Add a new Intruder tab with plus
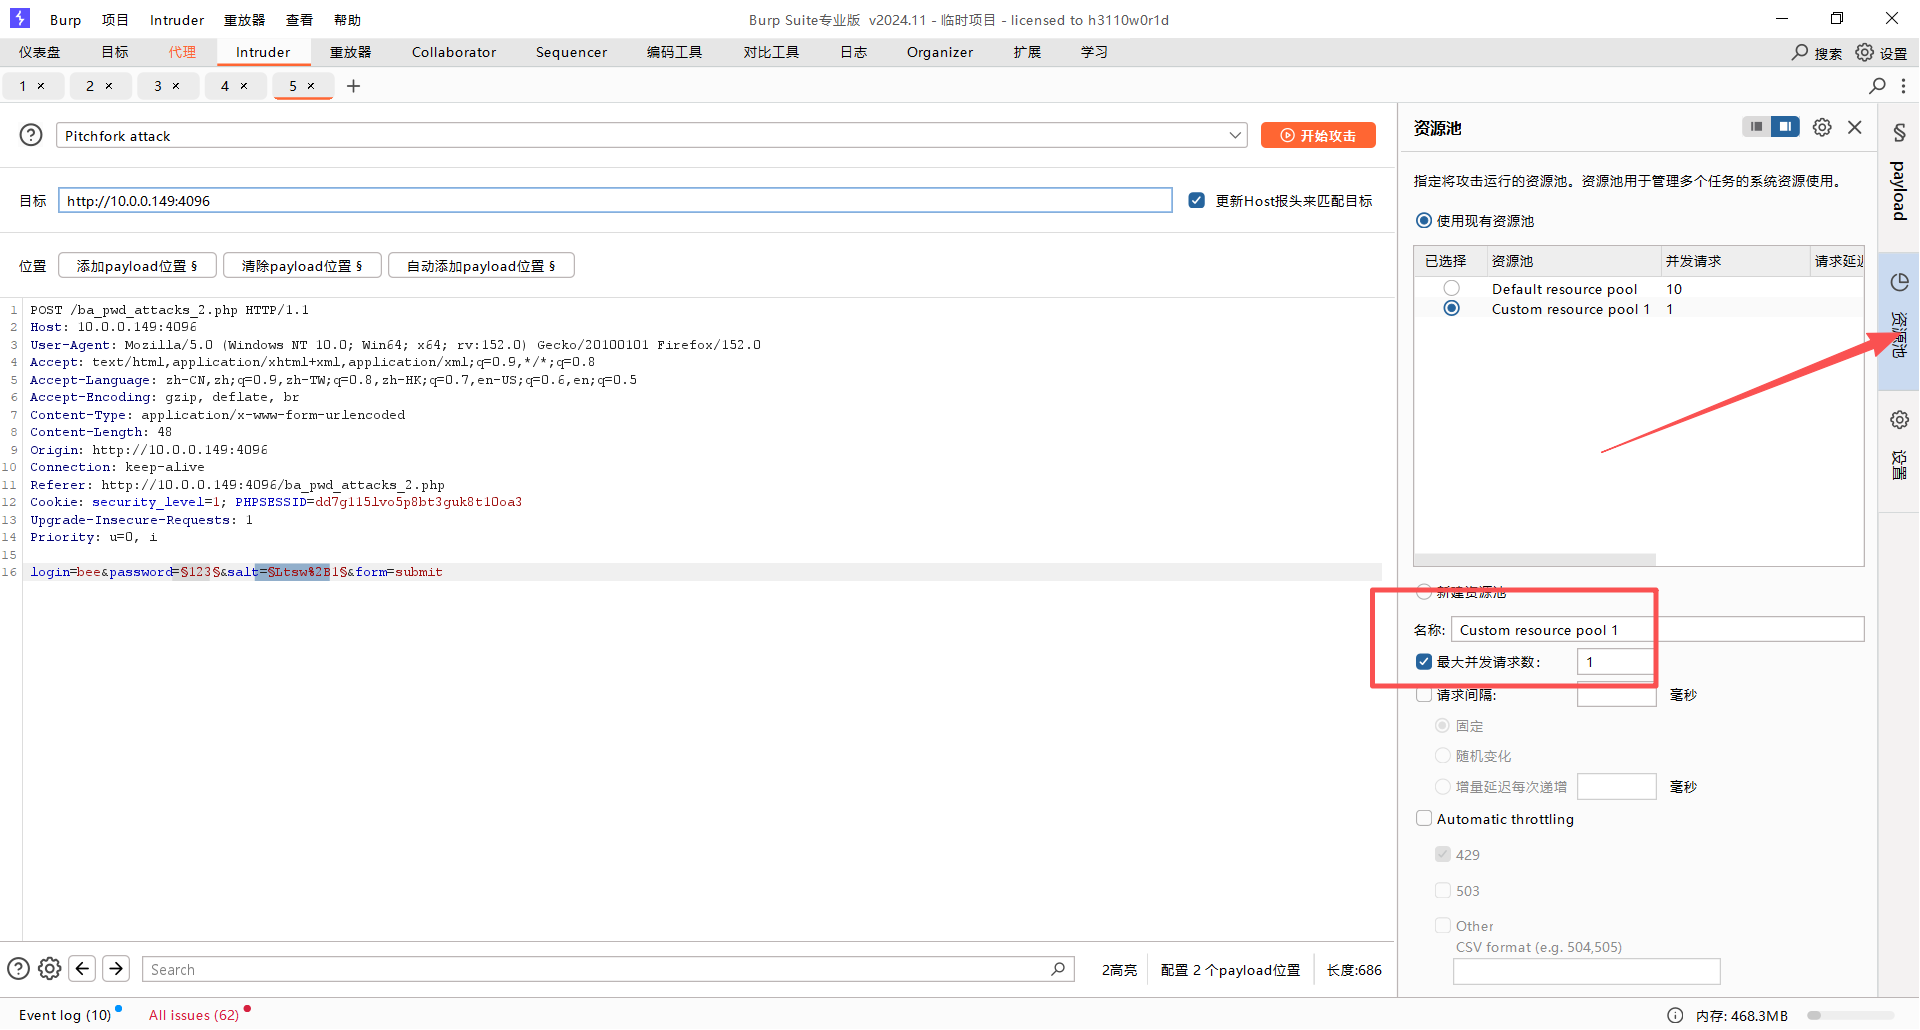 click(353, 86)
